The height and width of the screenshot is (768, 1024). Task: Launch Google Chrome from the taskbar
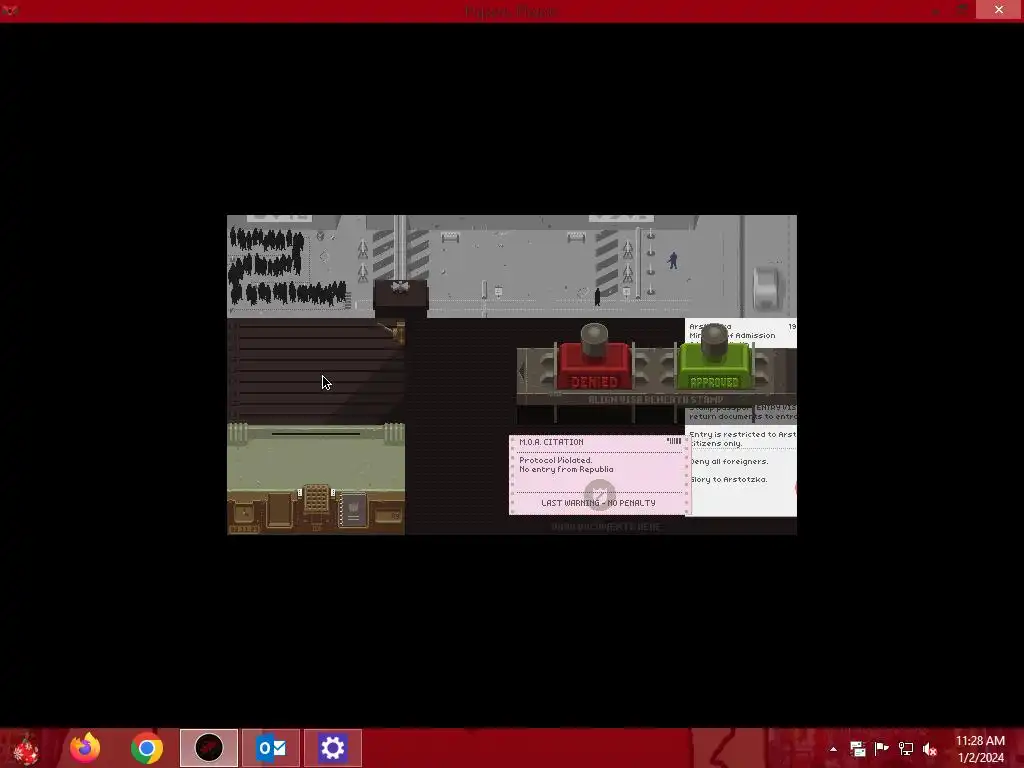tap(147, 748)
